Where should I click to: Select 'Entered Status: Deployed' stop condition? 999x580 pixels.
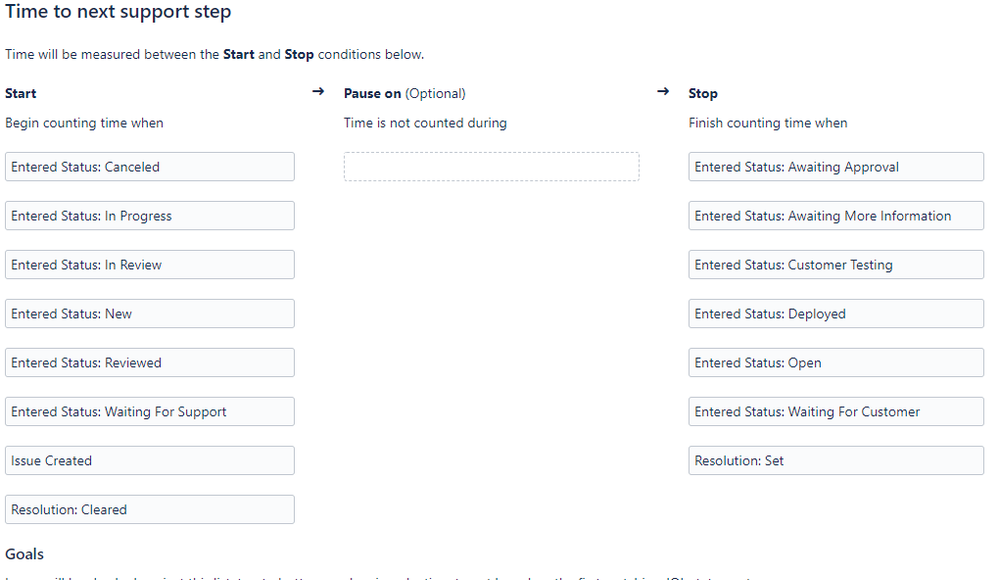[836, 314]
